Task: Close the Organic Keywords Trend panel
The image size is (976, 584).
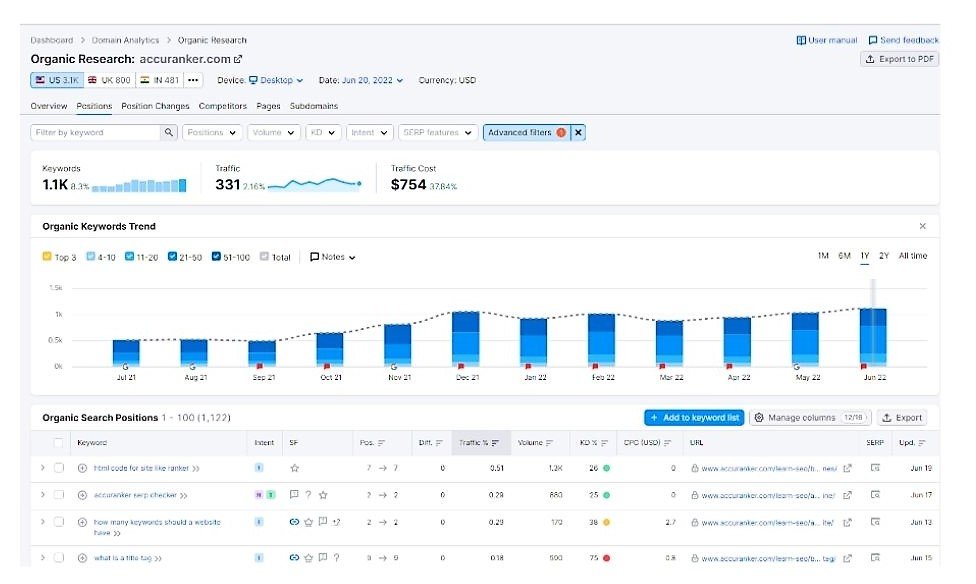Action: (922, 226)
